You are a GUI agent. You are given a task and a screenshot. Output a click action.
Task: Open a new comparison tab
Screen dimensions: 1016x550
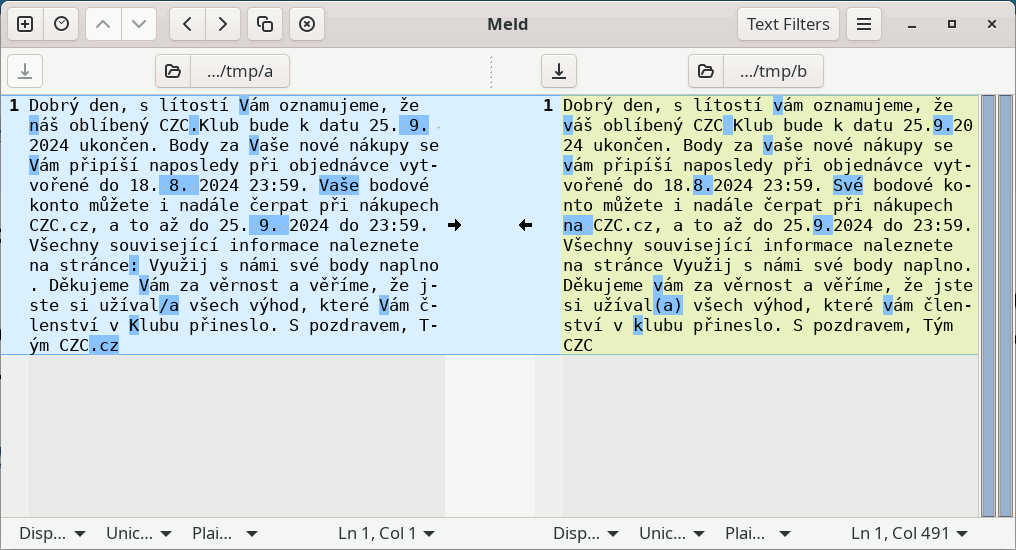pos(25,24)
